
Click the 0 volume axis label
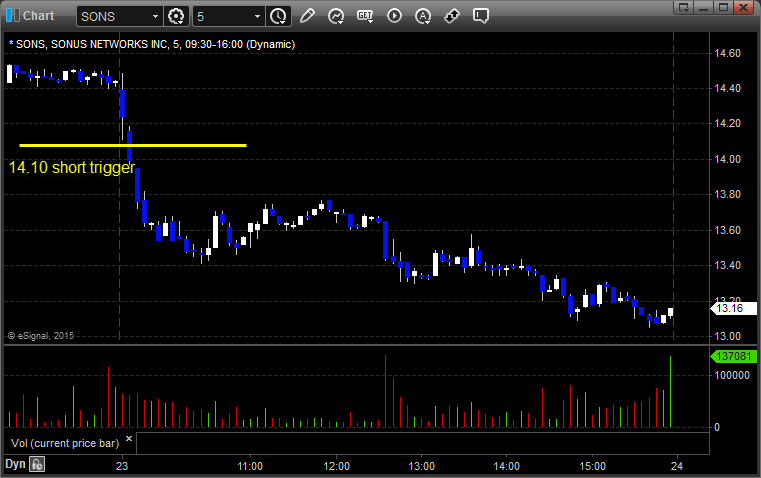(717, 428)
